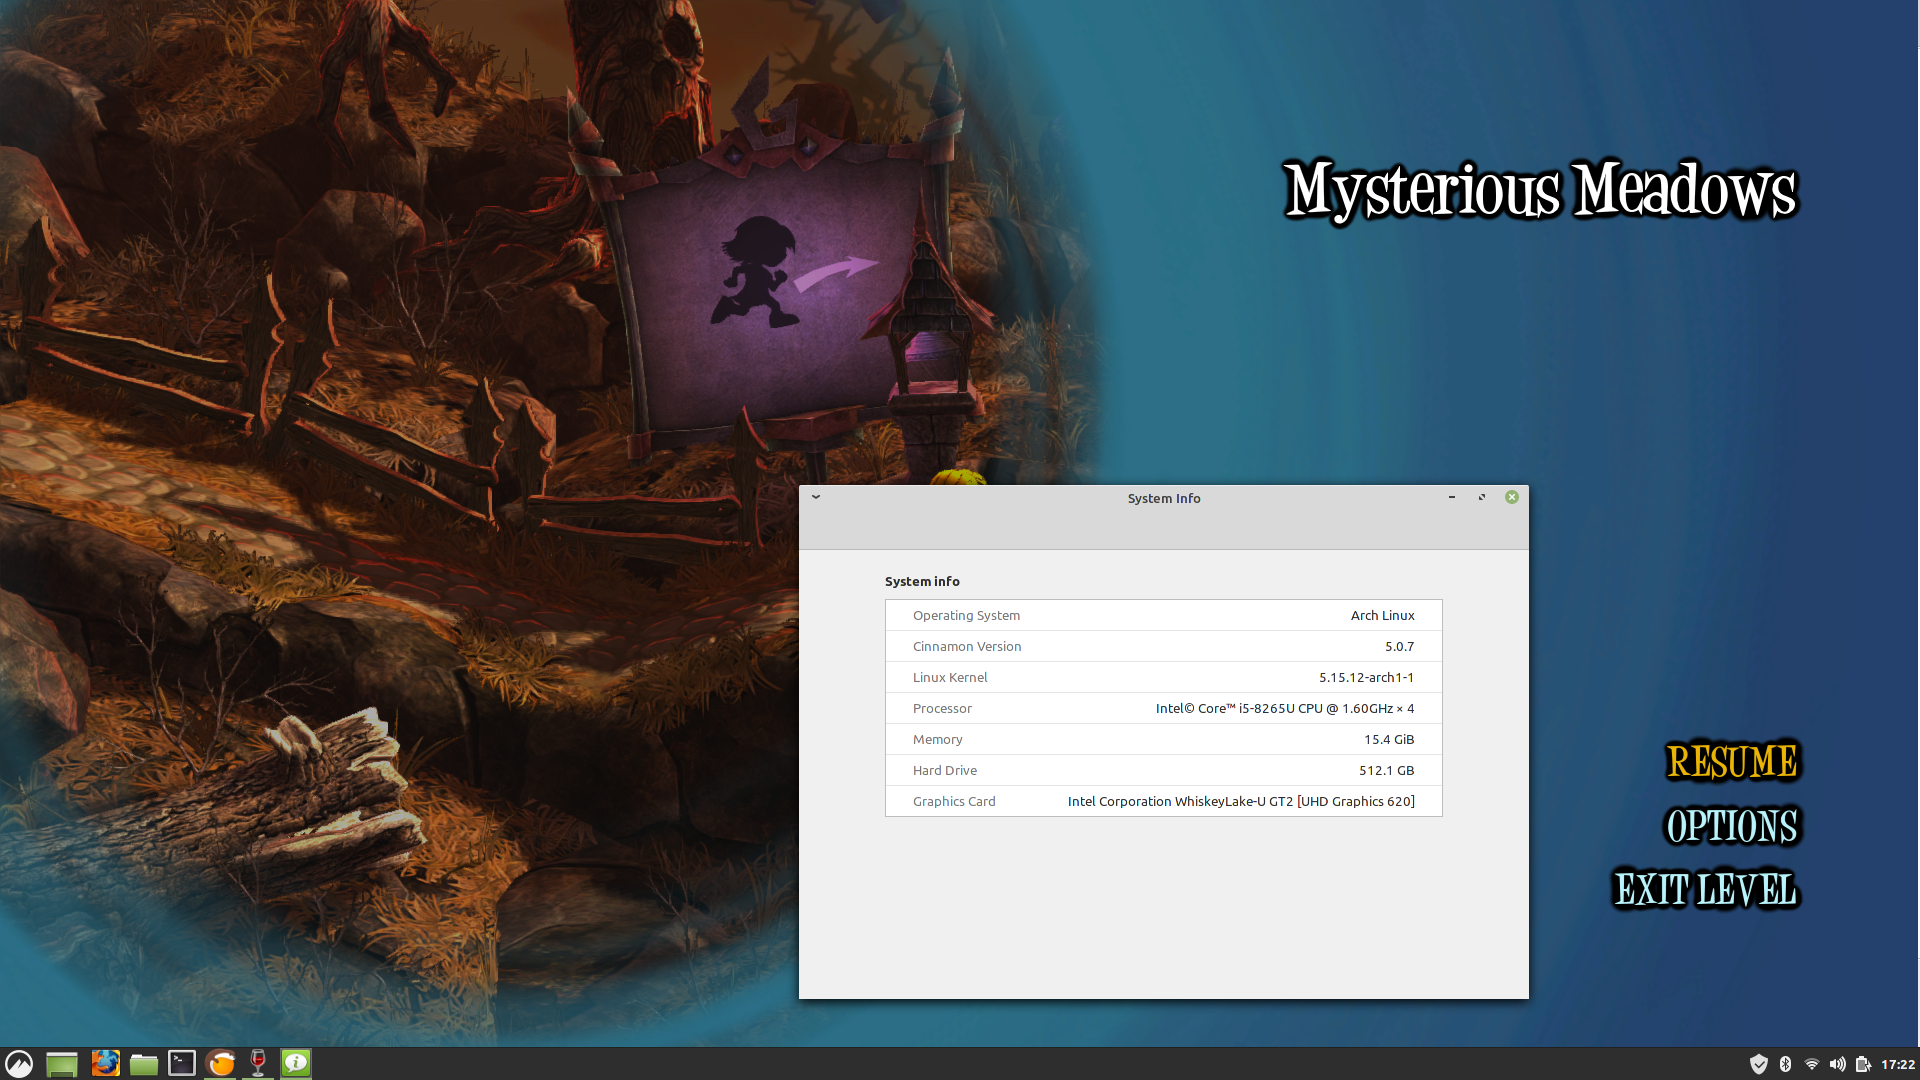This screenshot has height=1080, width=1920.
Task: Select the Wine glass taskbar item
Action: click(258, 1063)
